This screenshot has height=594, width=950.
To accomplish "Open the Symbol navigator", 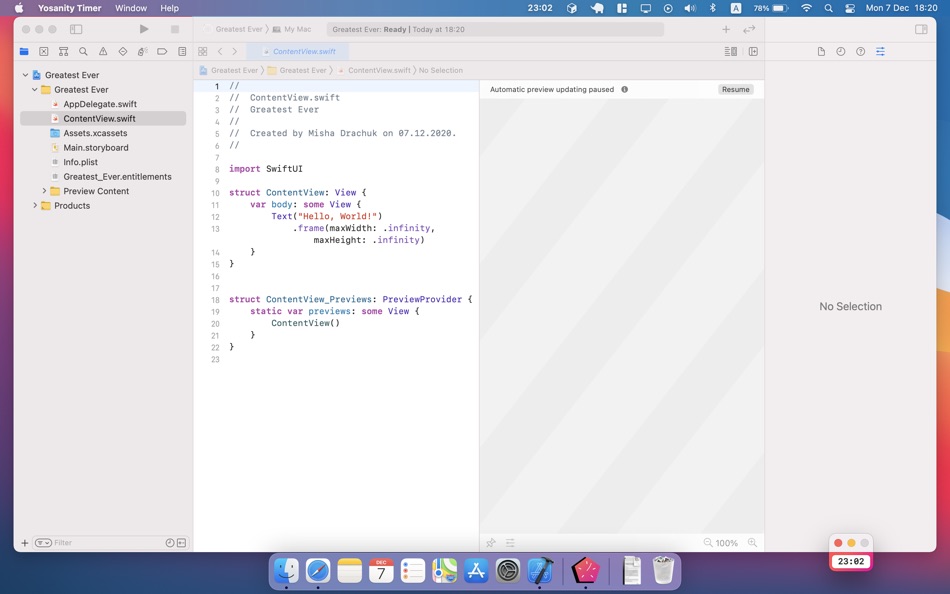I will point(63,52).
